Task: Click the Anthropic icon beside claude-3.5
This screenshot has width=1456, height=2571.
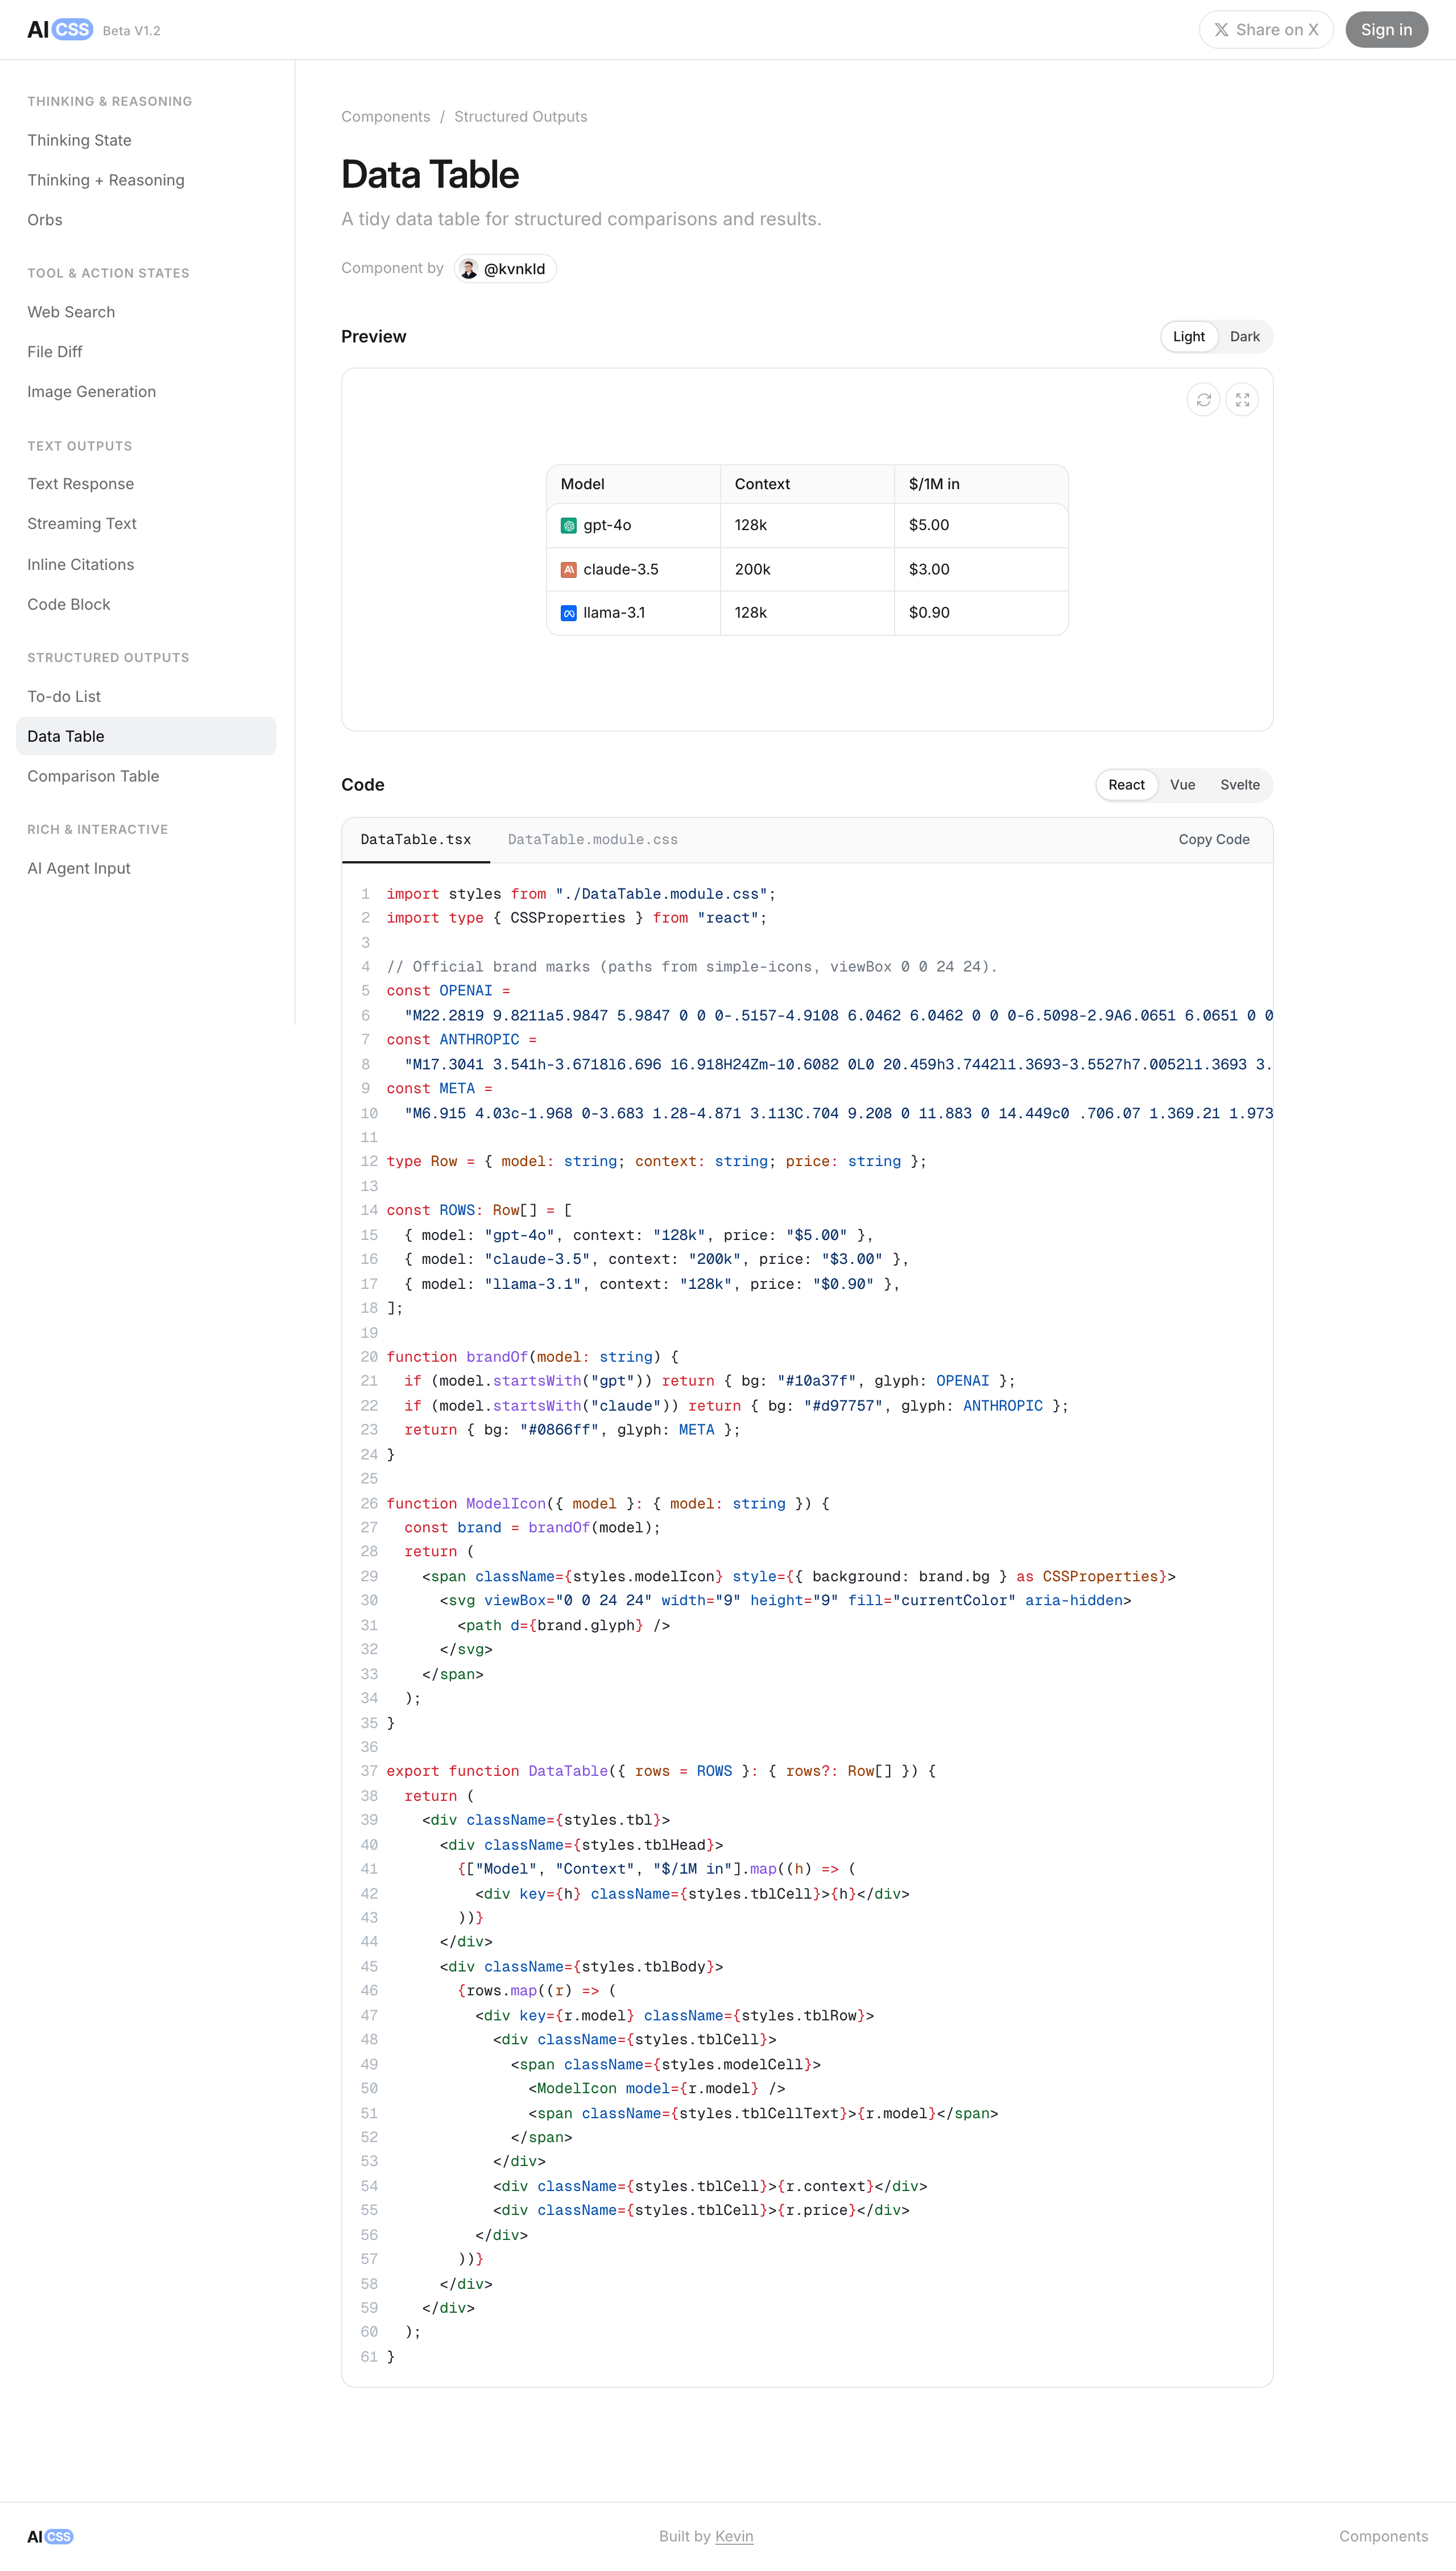Action: tap(569, 570)
